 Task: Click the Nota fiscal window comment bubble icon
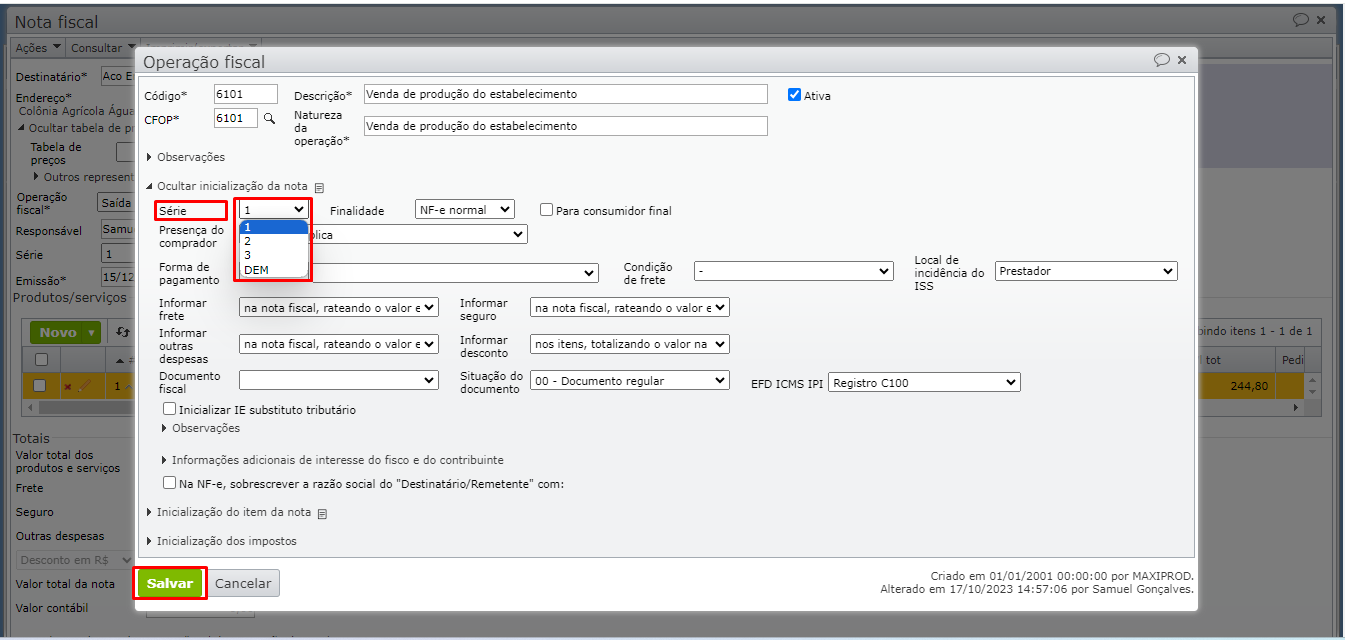(1300, 20)
